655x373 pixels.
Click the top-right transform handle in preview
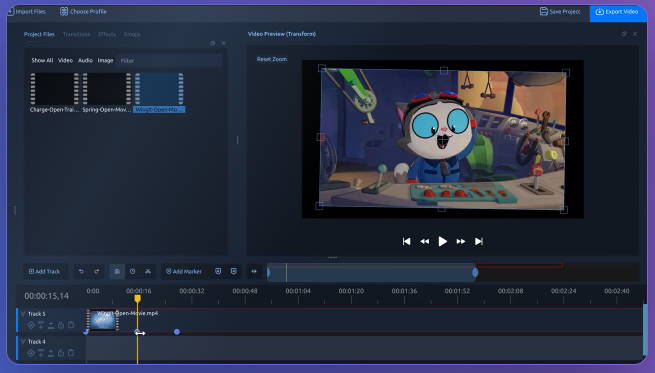(x=566, y=73)
